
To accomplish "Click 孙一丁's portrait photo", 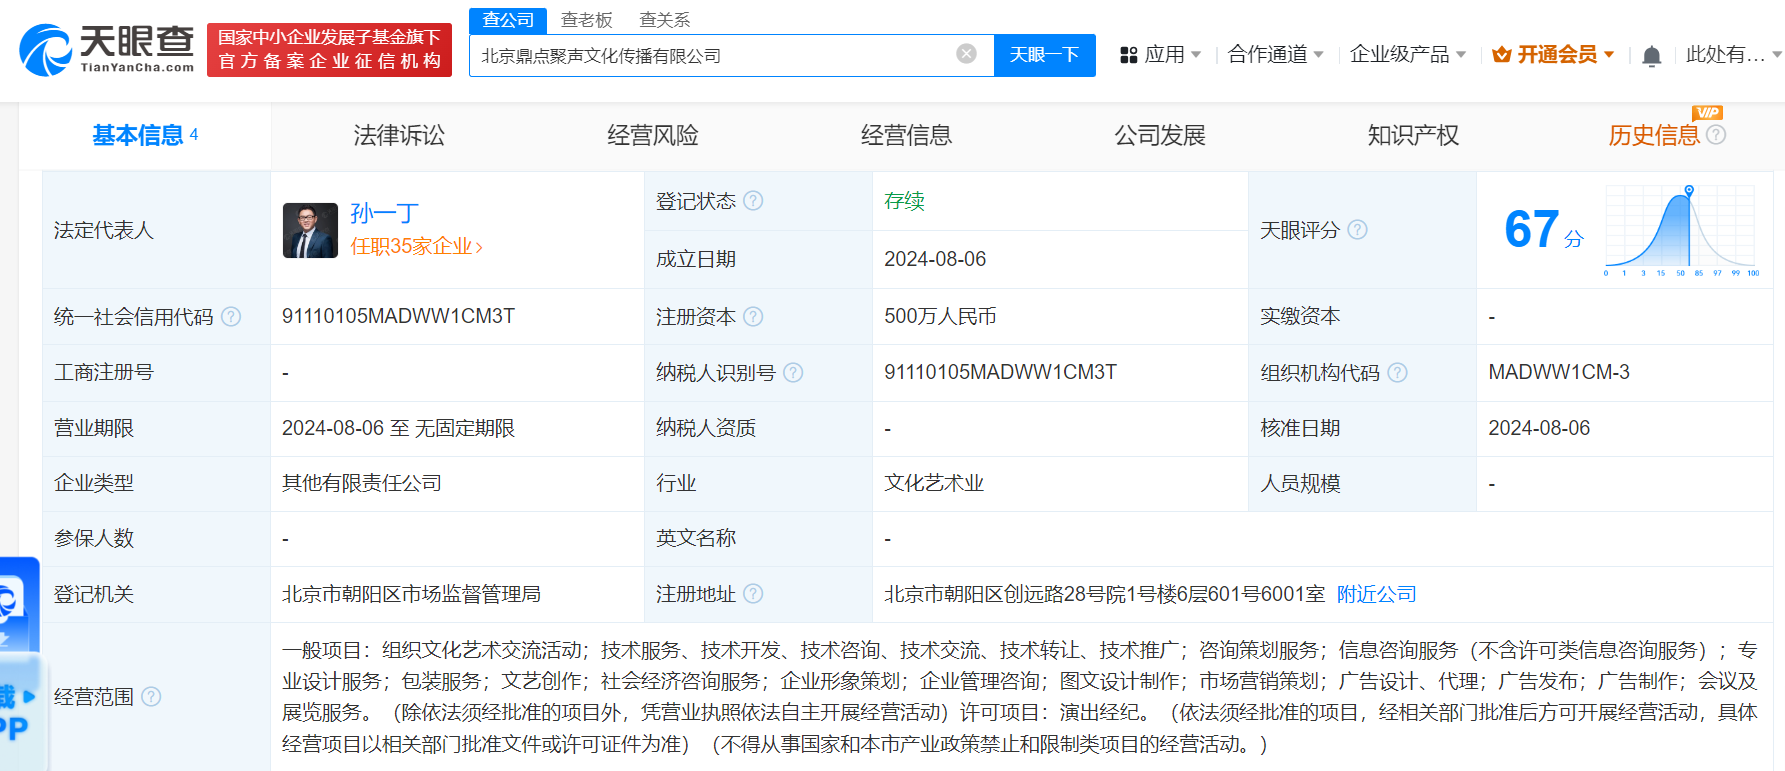I will pos(310,230).
